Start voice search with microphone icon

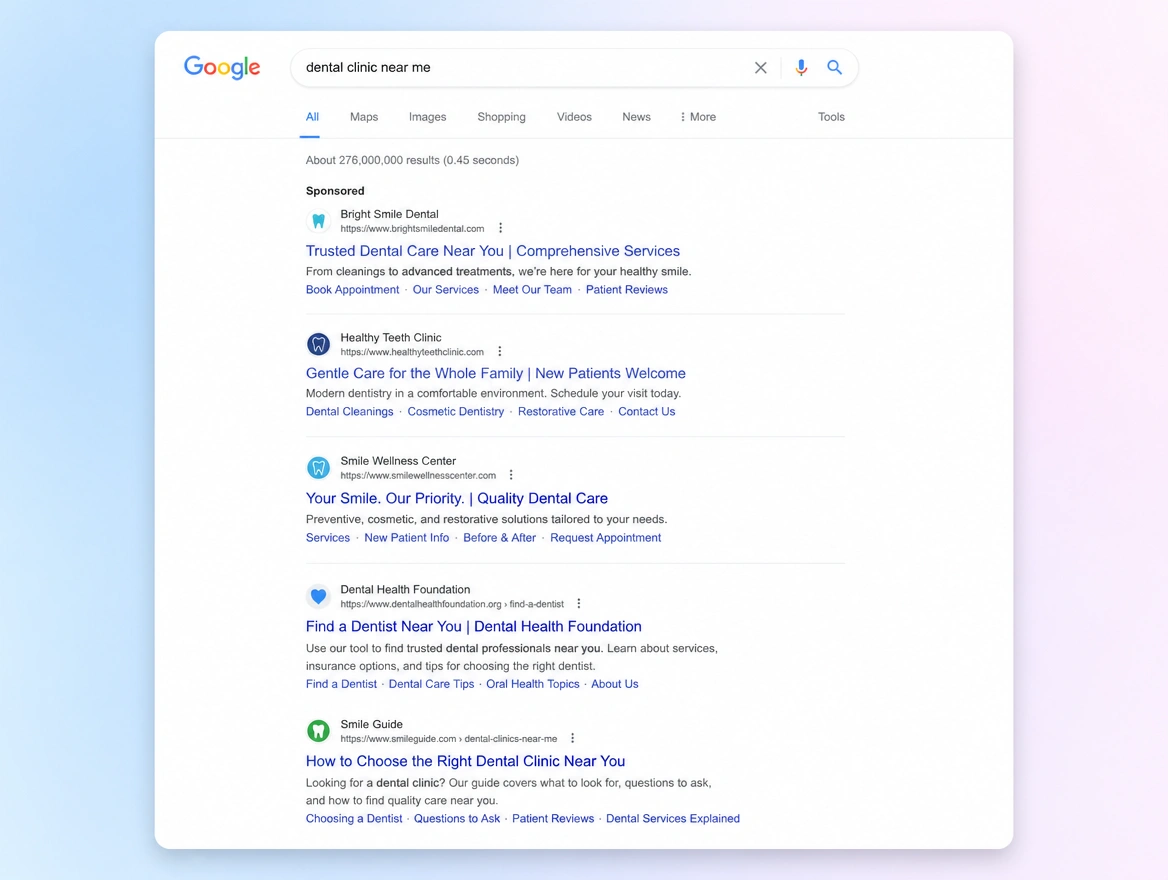tap(801, 67)
